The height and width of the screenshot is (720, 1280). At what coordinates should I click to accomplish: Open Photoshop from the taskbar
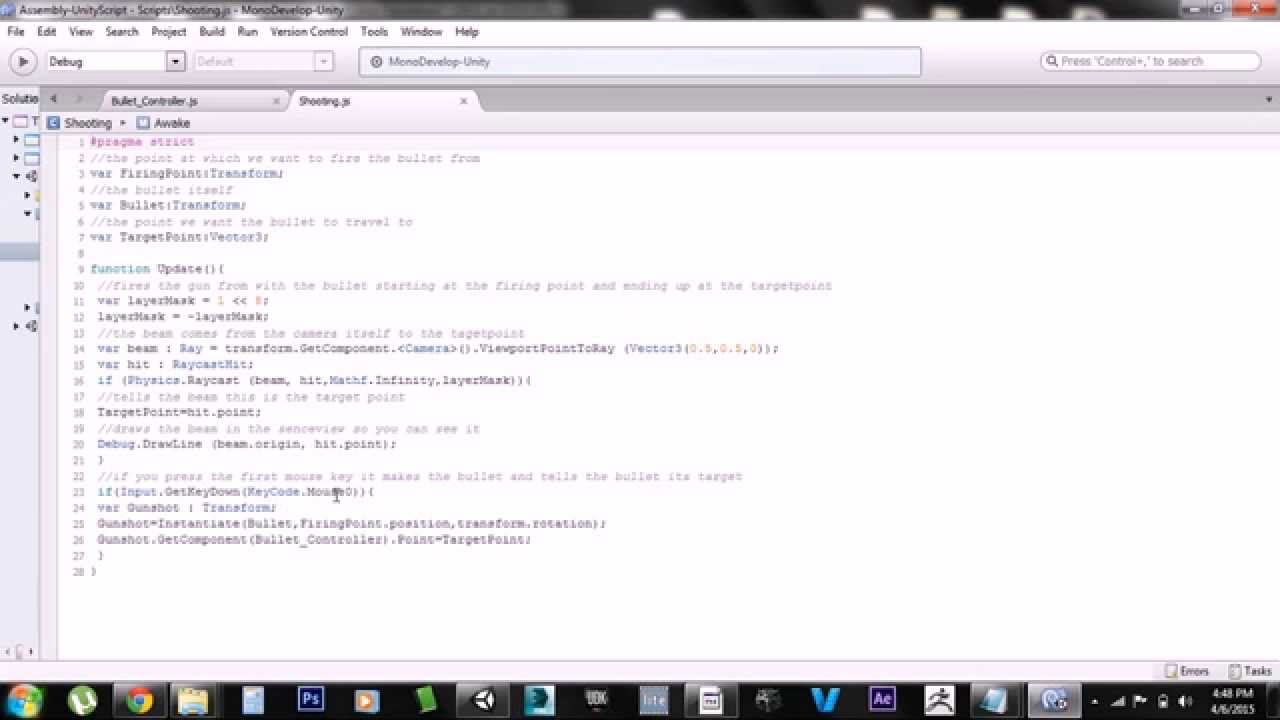[310, 700]
